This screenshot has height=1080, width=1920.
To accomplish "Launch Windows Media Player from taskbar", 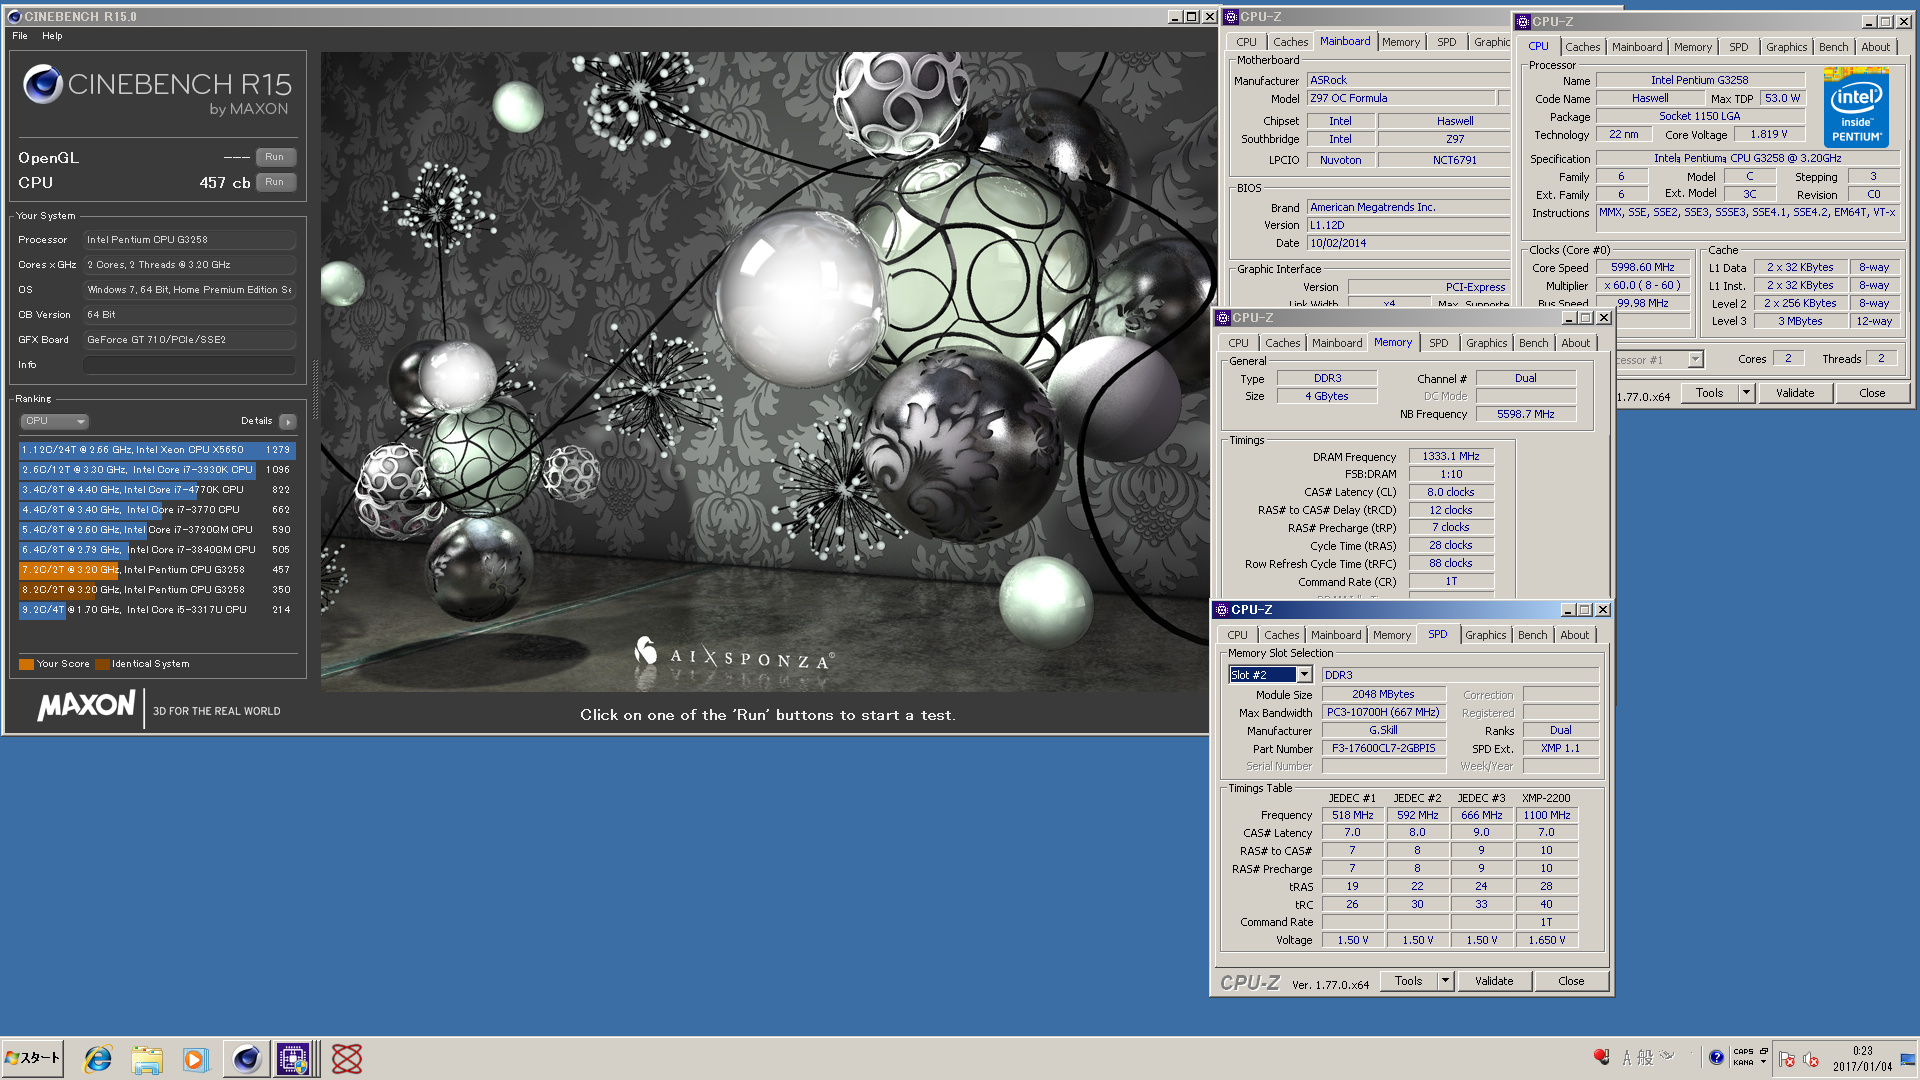I will click(195, 1059).
